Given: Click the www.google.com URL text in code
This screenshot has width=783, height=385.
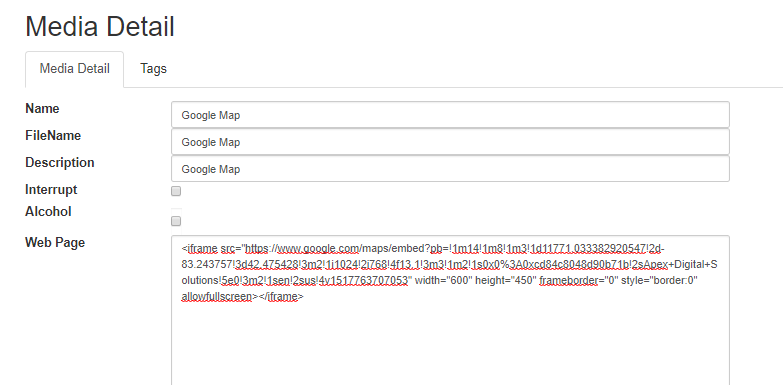Looking at the screenshot, I should [x=318, y=249].
